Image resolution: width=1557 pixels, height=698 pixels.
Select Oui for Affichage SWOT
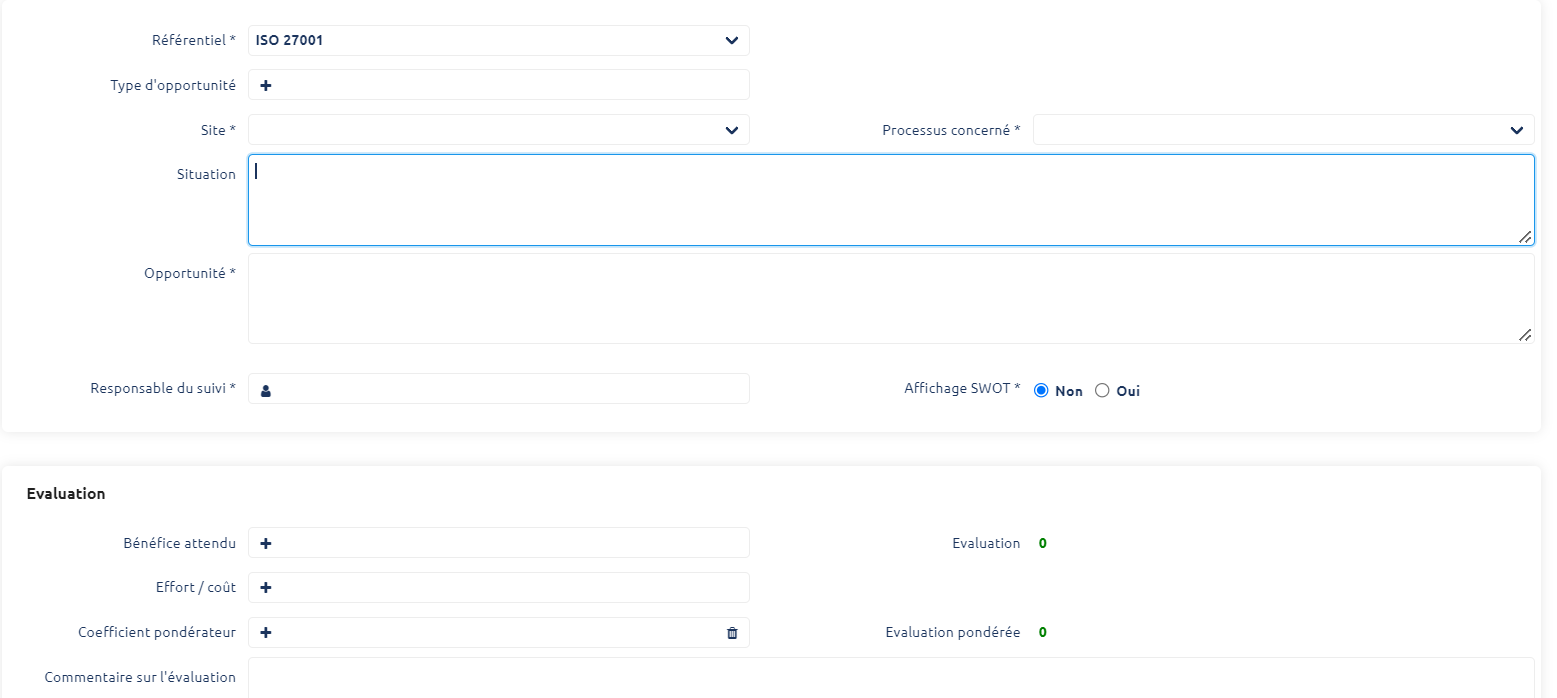[1102, 391]
